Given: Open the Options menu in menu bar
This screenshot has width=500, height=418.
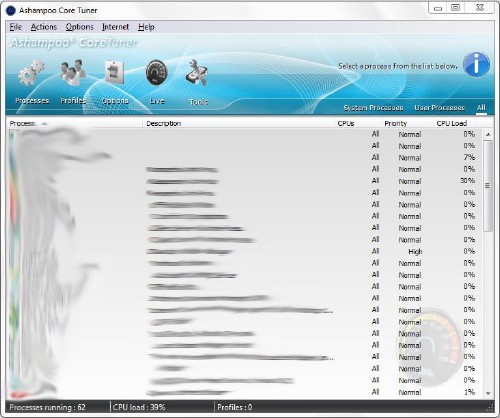Looking at the screenshot, I should 79,27.
